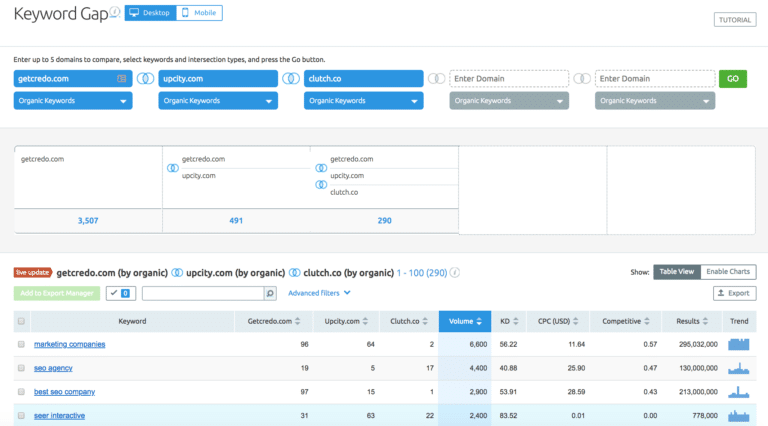768x426 pixels.
Task: Click the live update badge
Action: 33,273
